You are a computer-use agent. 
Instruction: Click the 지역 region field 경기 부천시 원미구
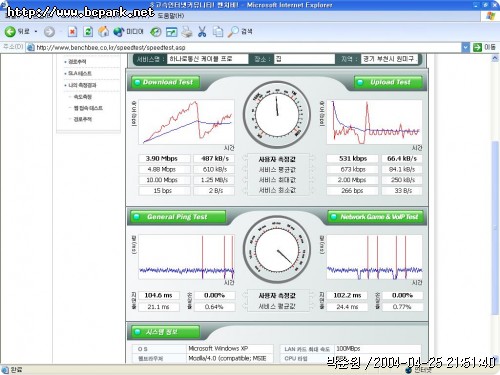[x=389, y=59]
